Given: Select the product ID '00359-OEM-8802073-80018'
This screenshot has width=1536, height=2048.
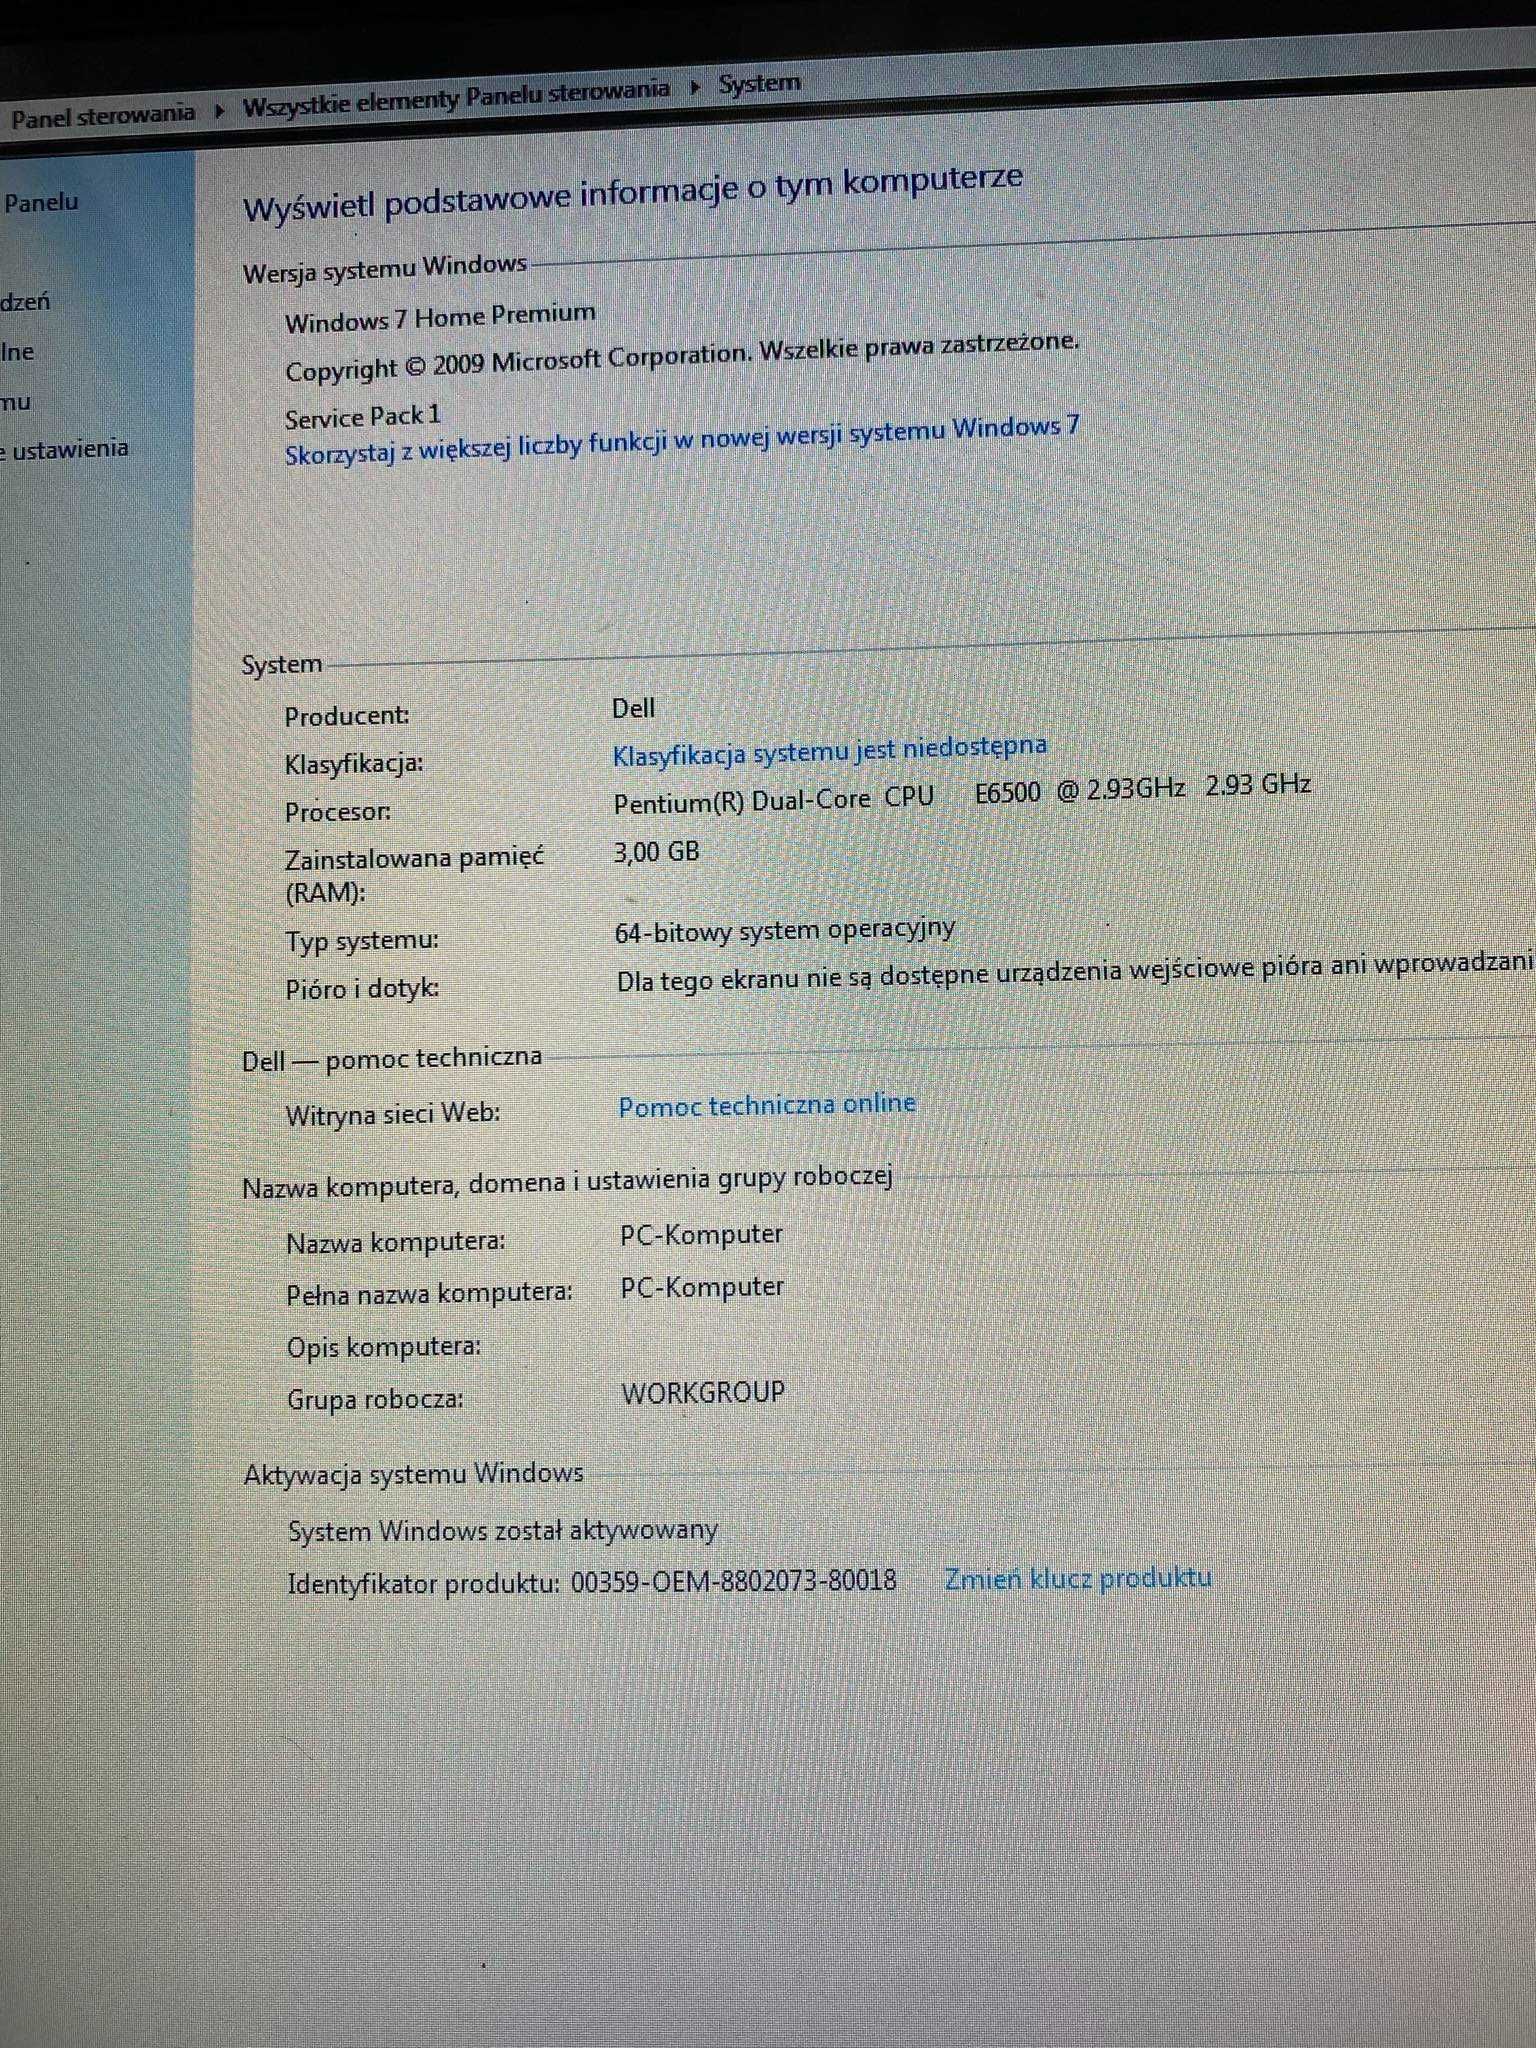Looking at the screenshot, I should pos(734,1581).
